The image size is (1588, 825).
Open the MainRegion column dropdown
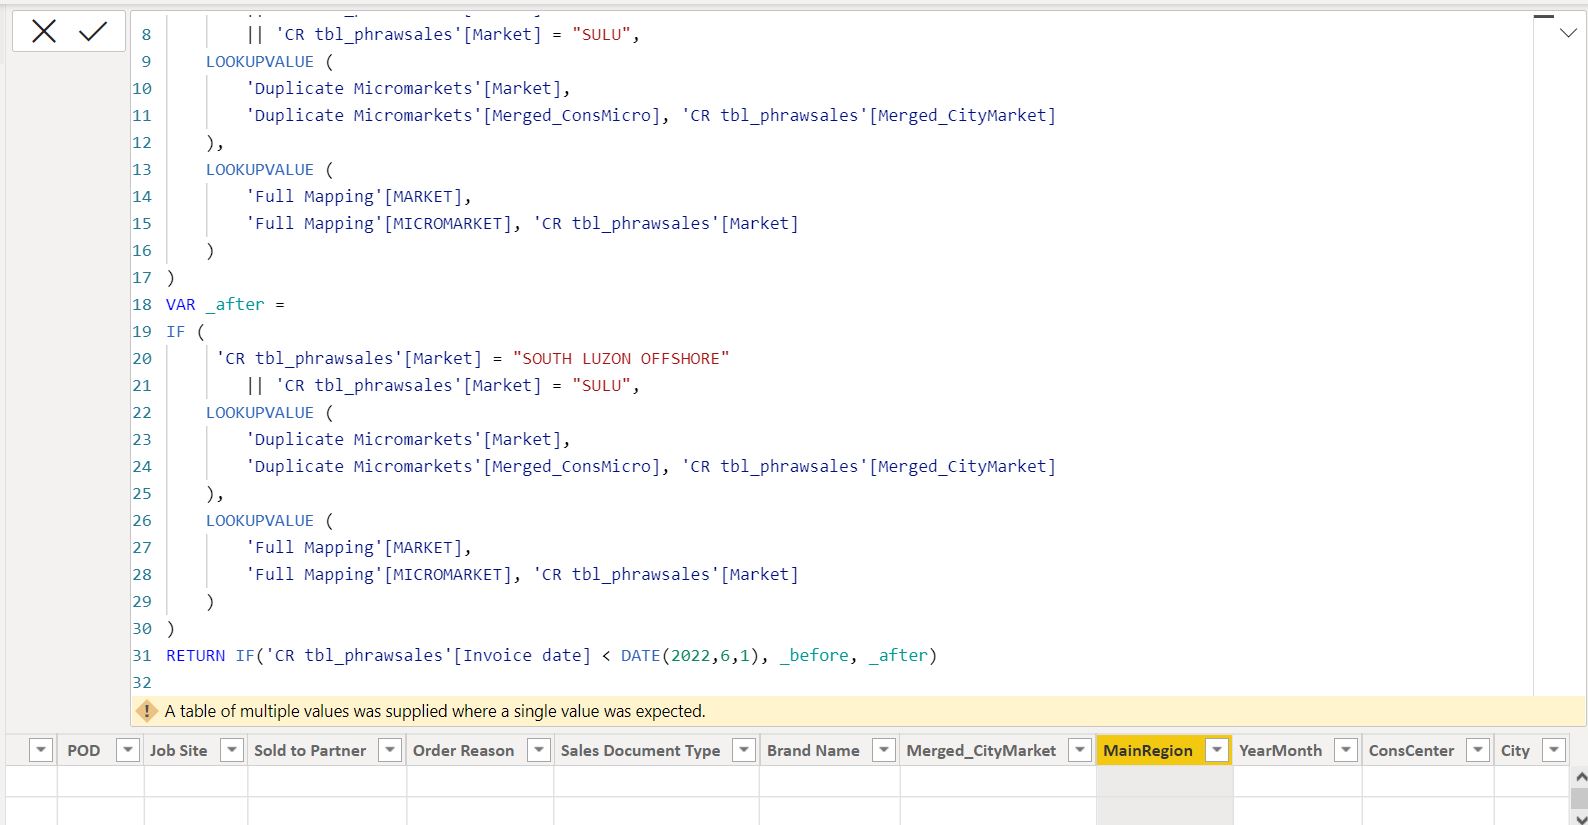tap(1217, 750)
